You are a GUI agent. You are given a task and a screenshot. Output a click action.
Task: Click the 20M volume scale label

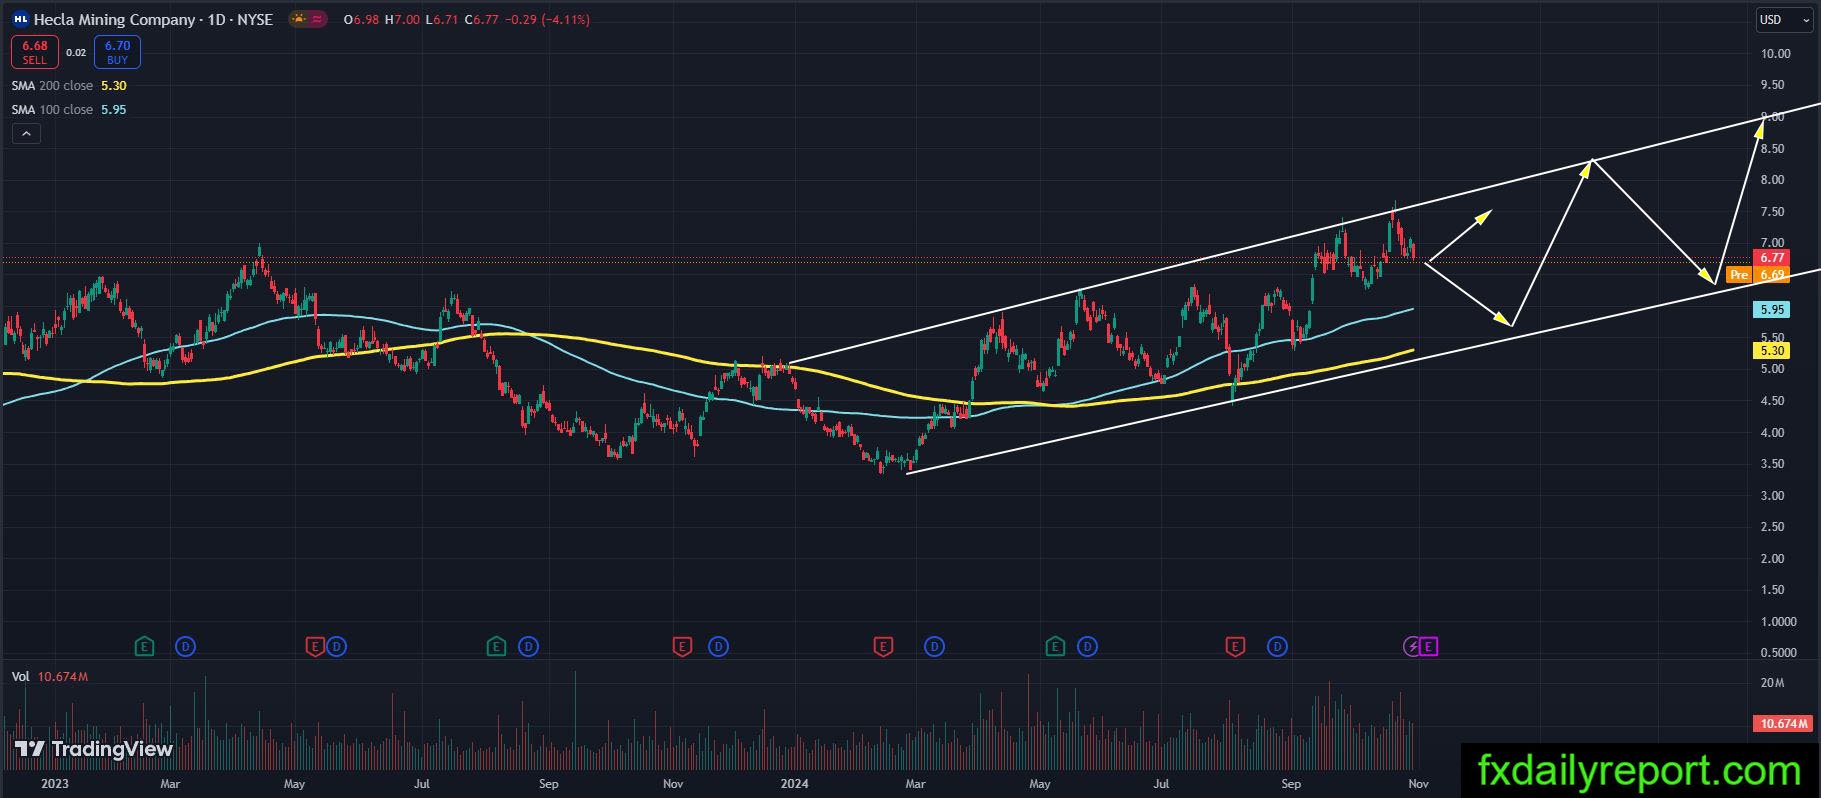(x=1772, y=683)
